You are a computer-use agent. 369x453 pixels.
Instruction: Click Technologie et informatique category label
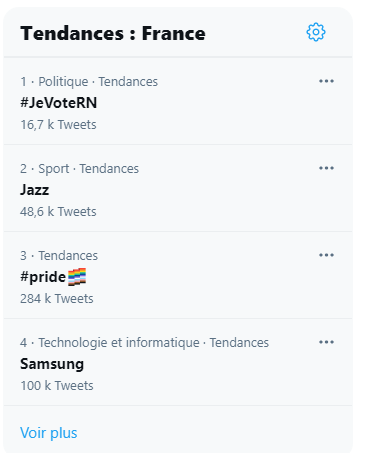119,343
